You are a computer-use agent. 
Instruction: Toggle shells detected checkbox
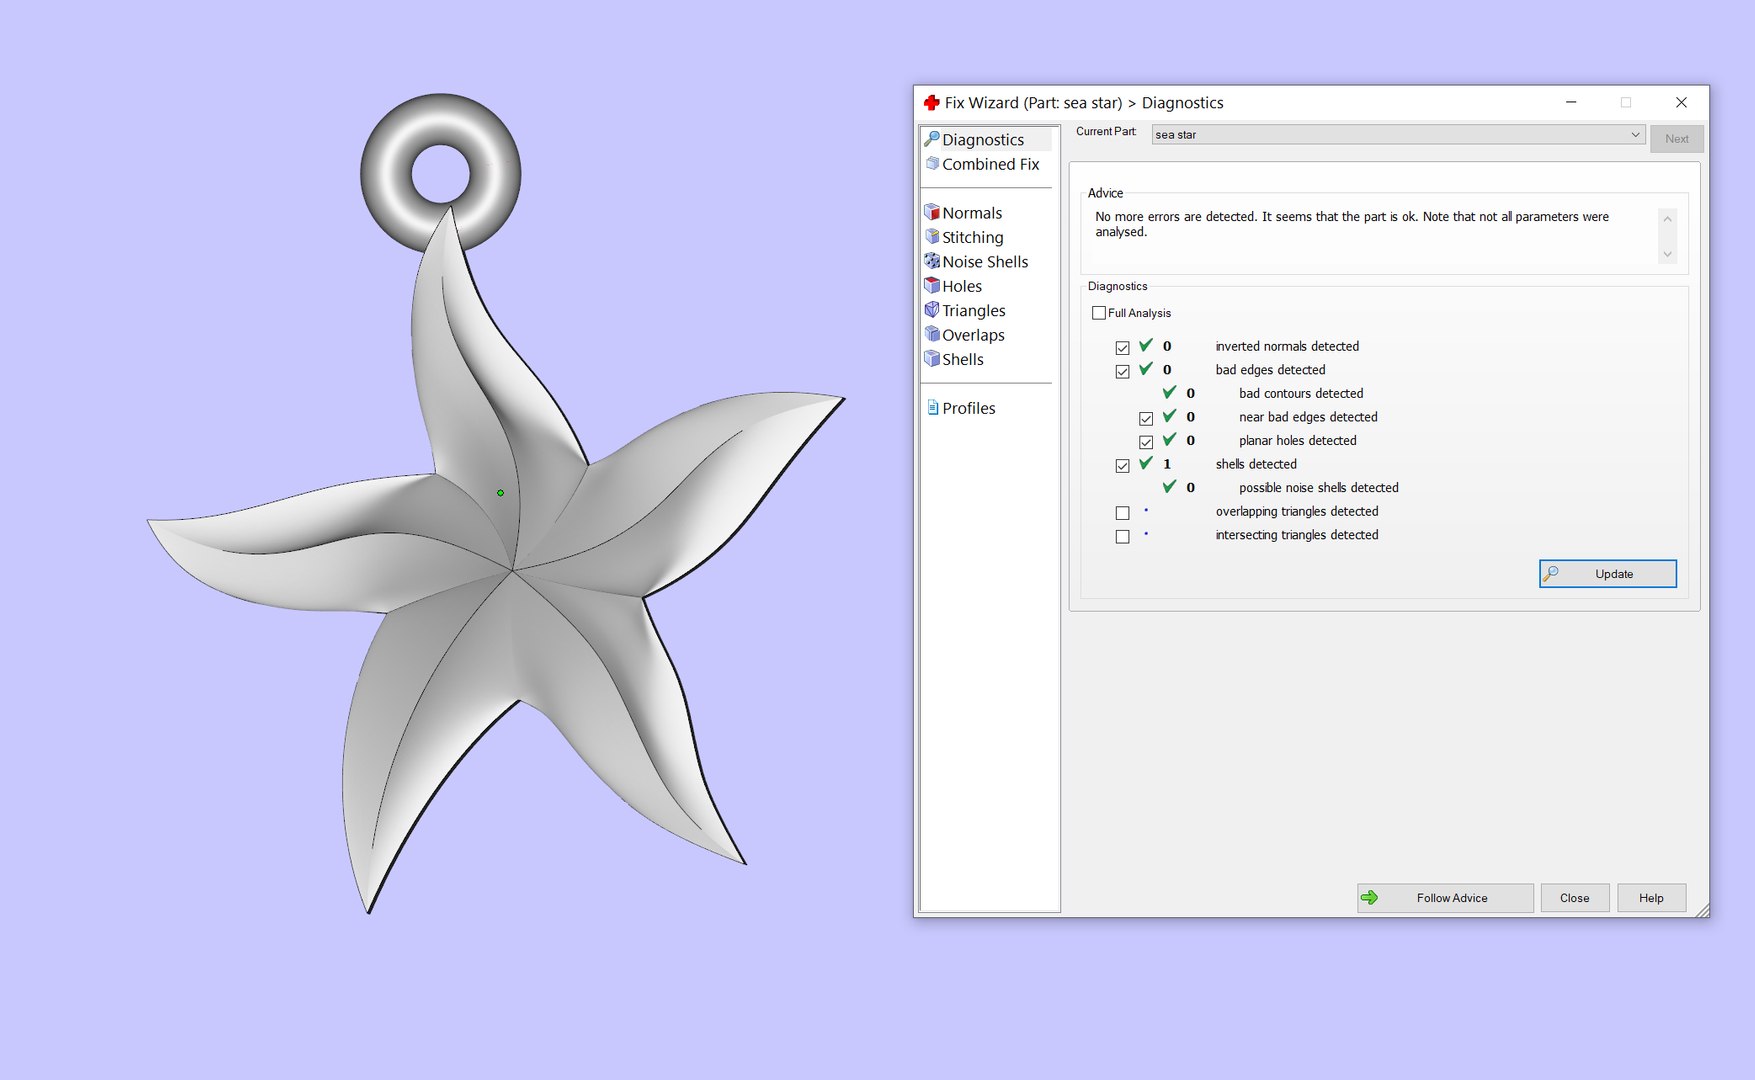point(1122,465)
